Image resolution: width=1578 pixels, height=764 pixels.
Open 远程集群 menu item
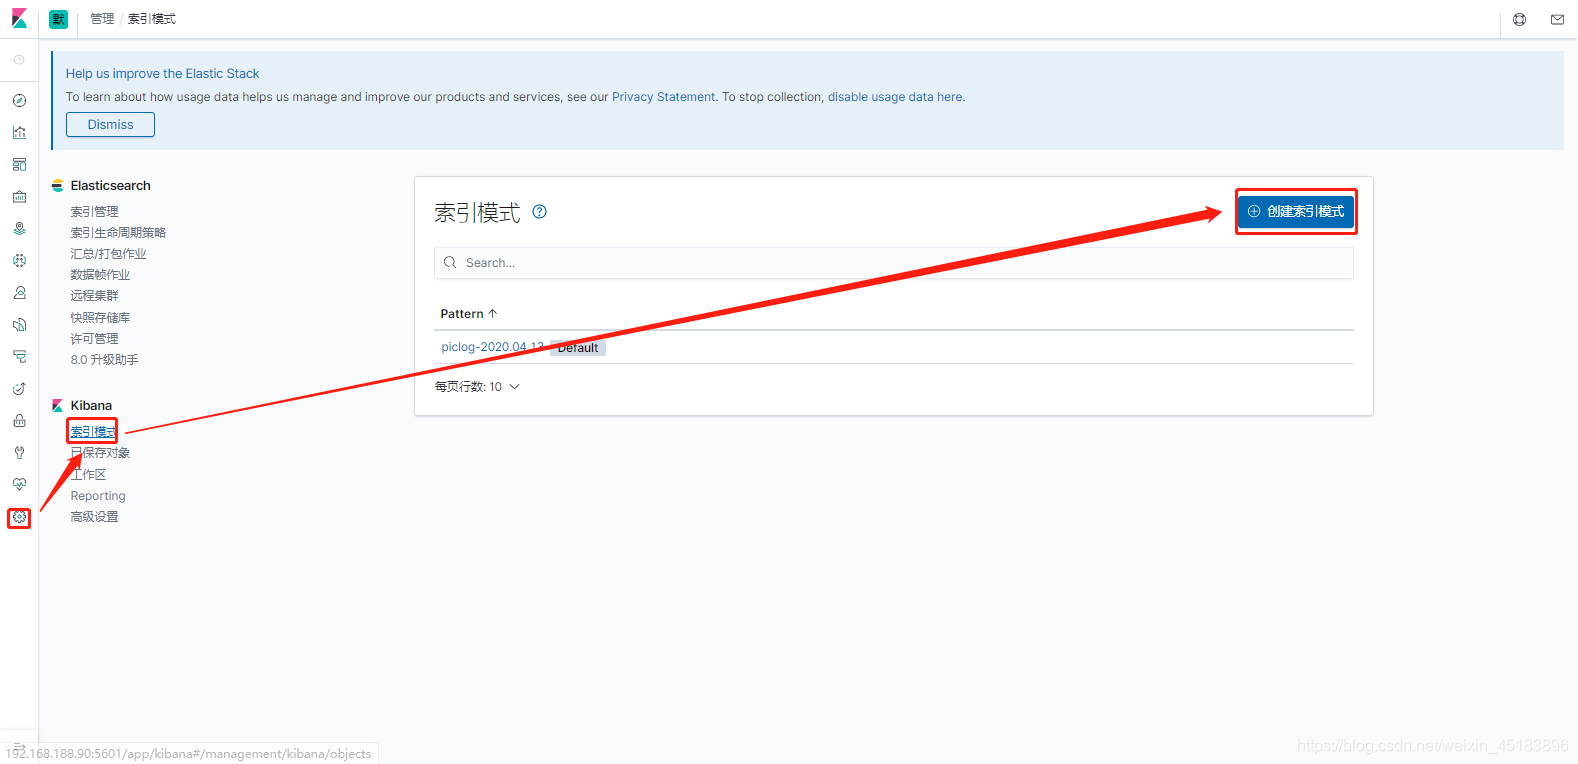pos(94,296)
